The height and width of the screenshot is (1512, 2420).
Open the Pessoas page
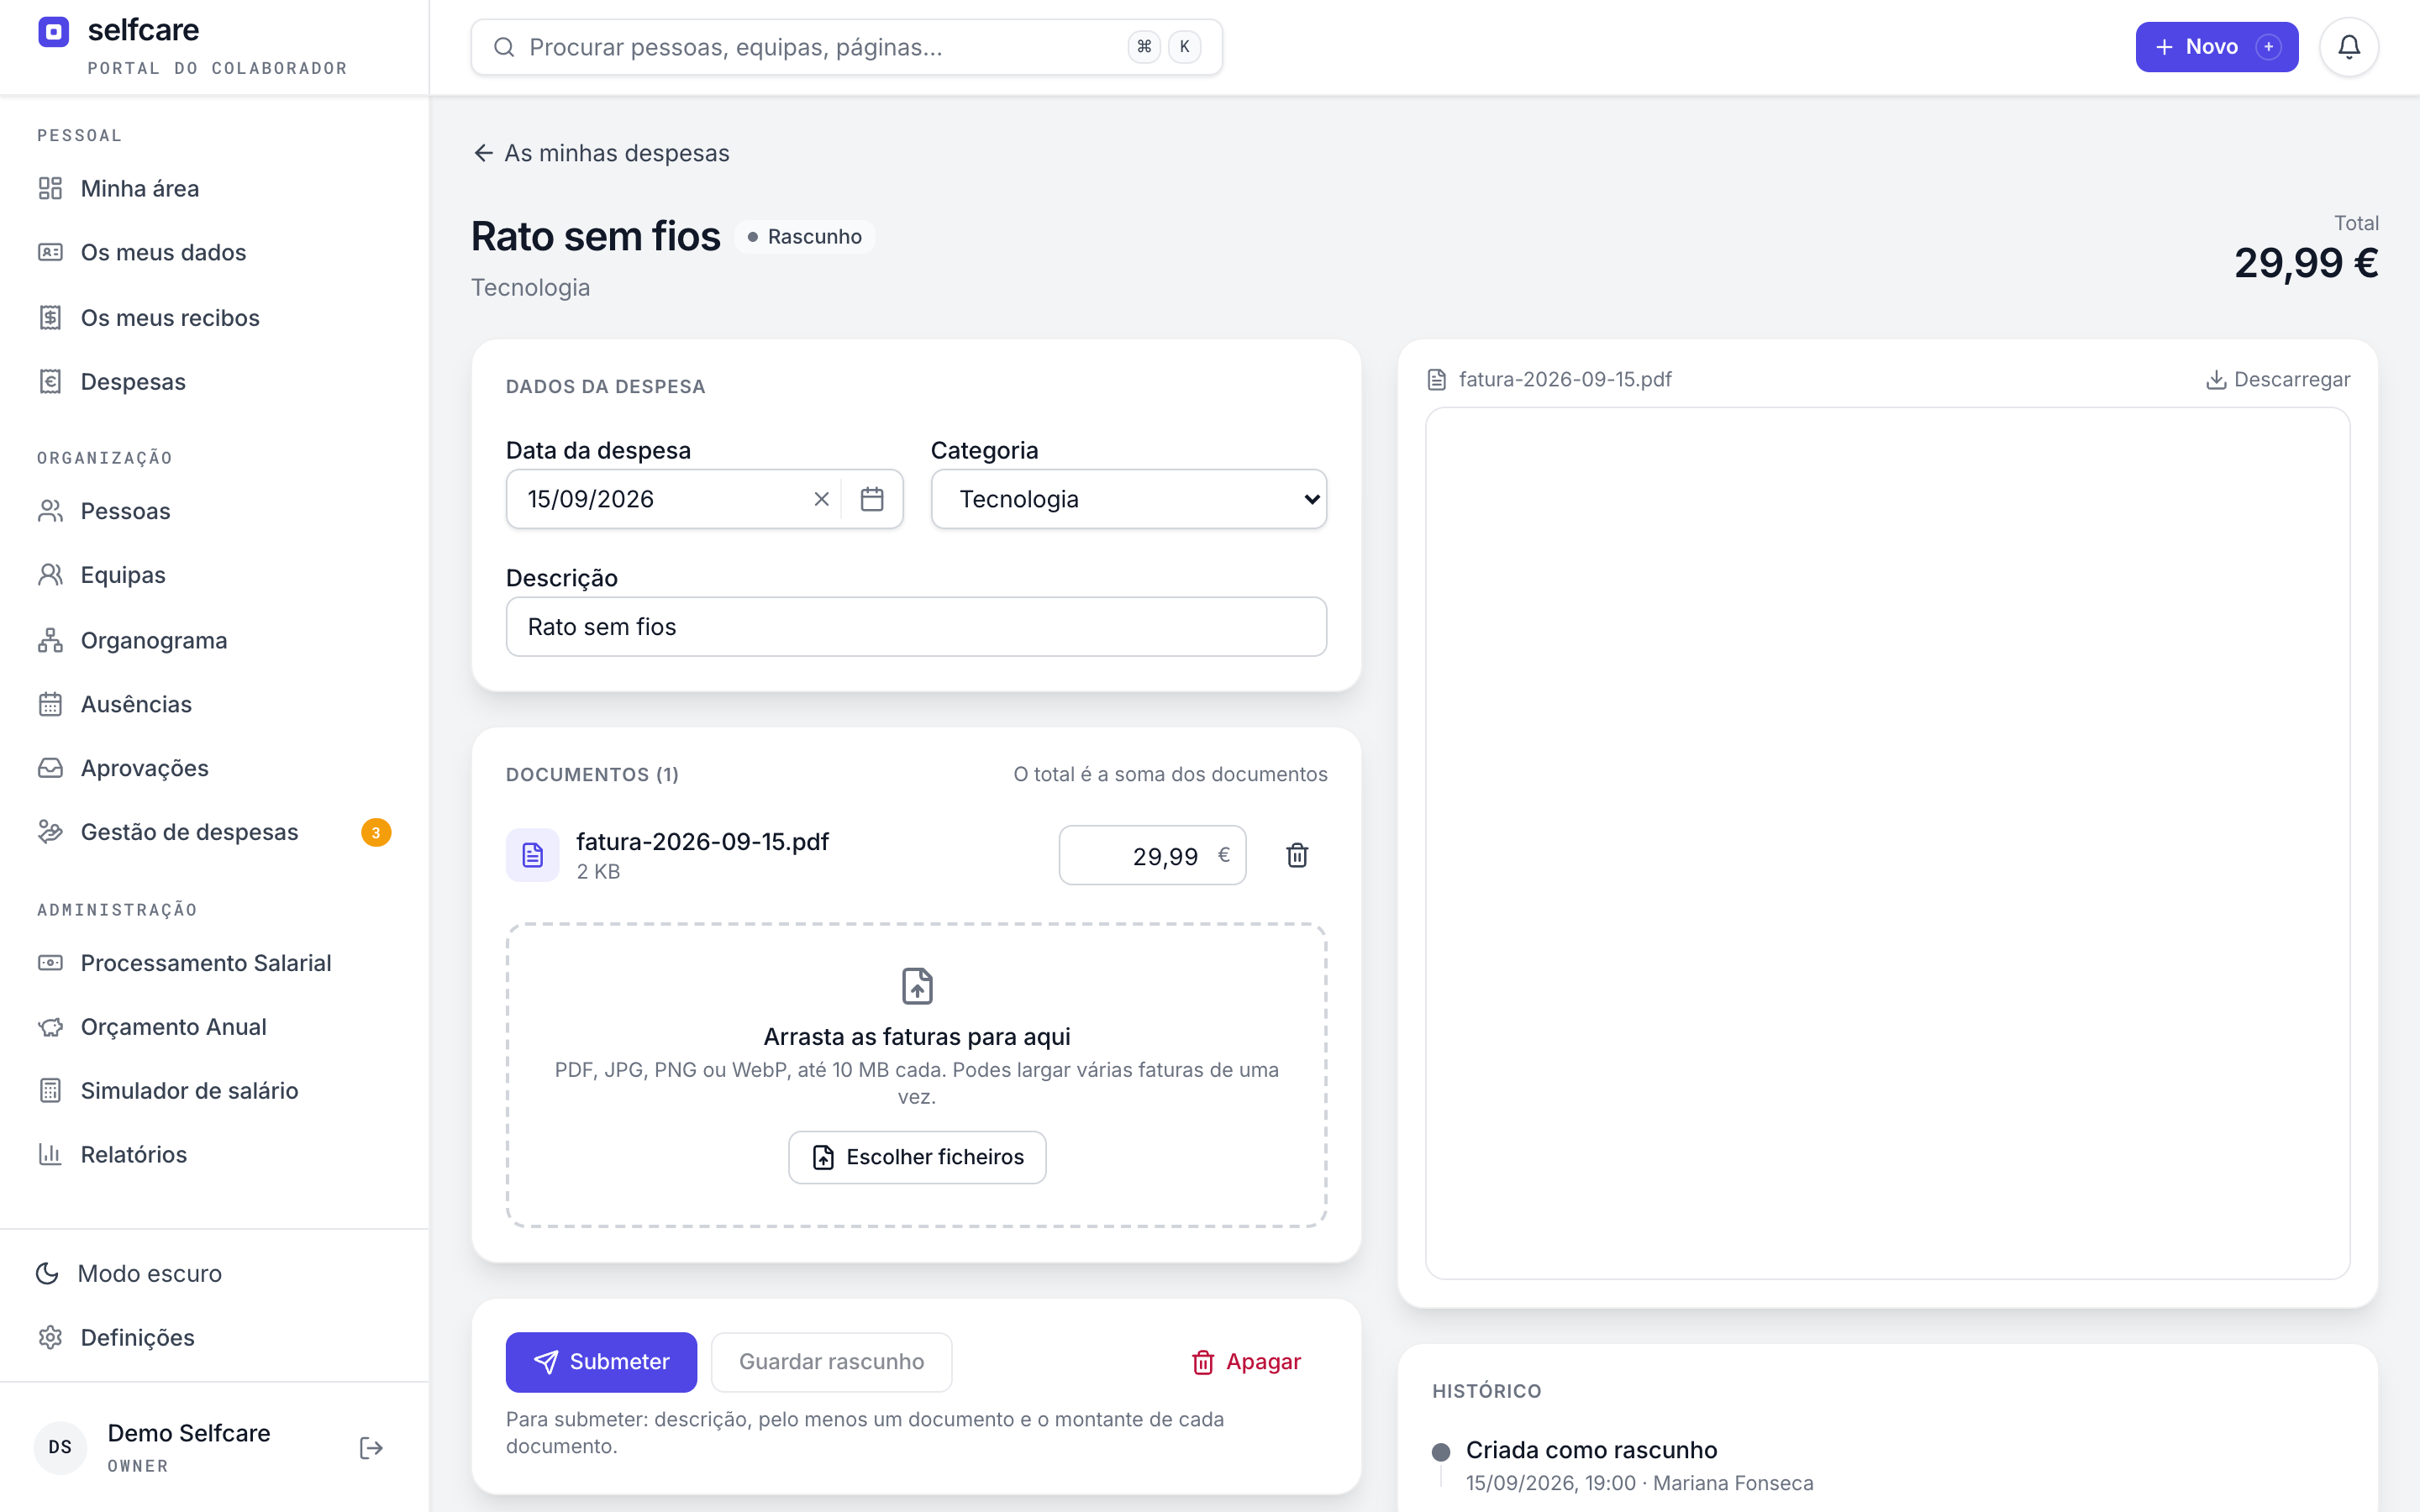[x=214, y=511]
